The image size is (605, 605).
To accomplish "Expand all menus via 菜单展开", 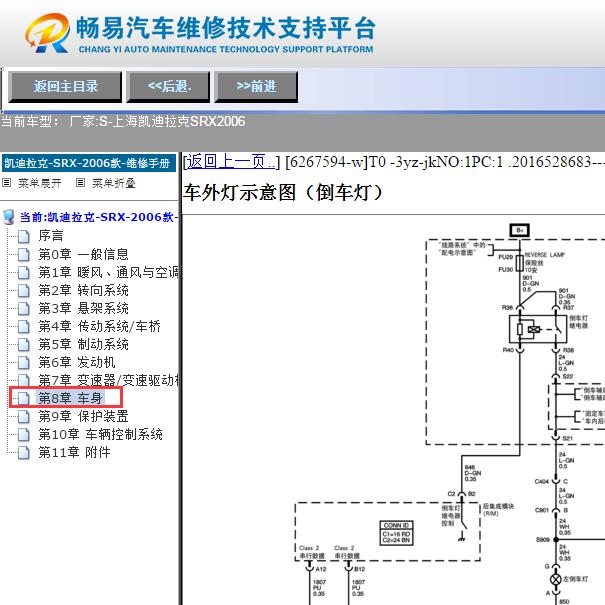I will [39, 183].
